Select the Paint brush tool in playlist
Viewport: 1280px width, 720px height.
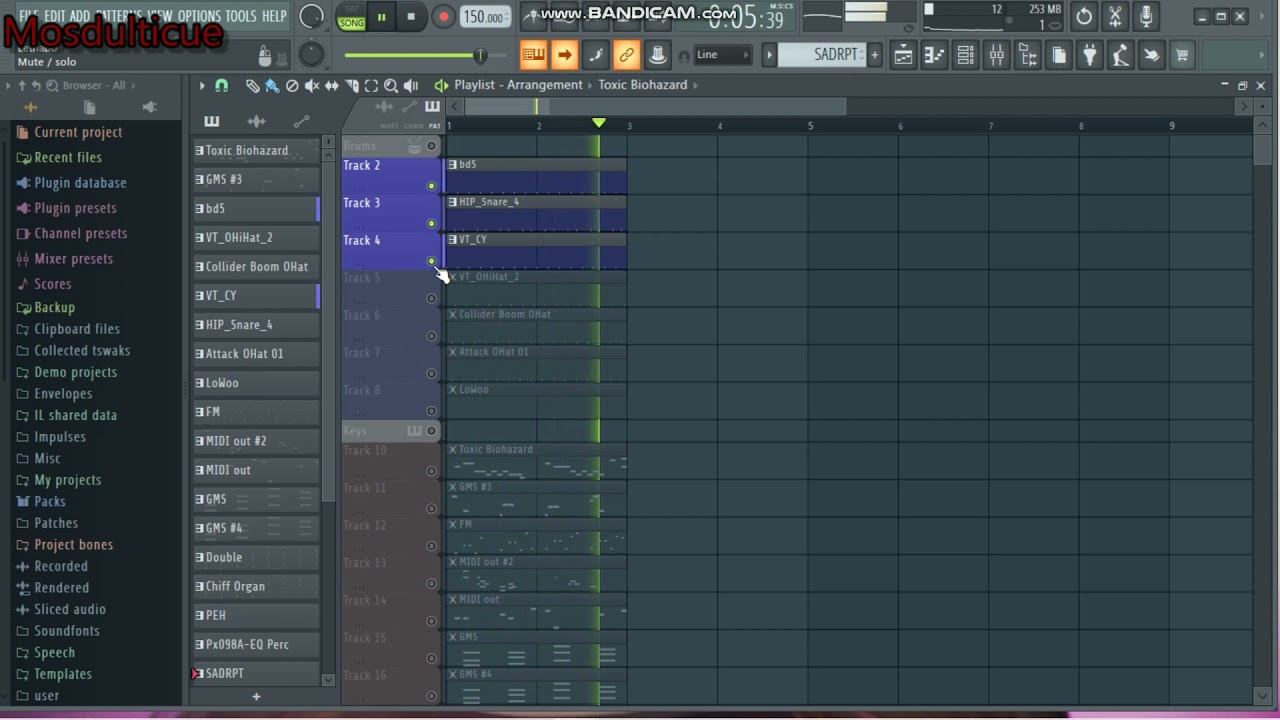click(271, 86)
